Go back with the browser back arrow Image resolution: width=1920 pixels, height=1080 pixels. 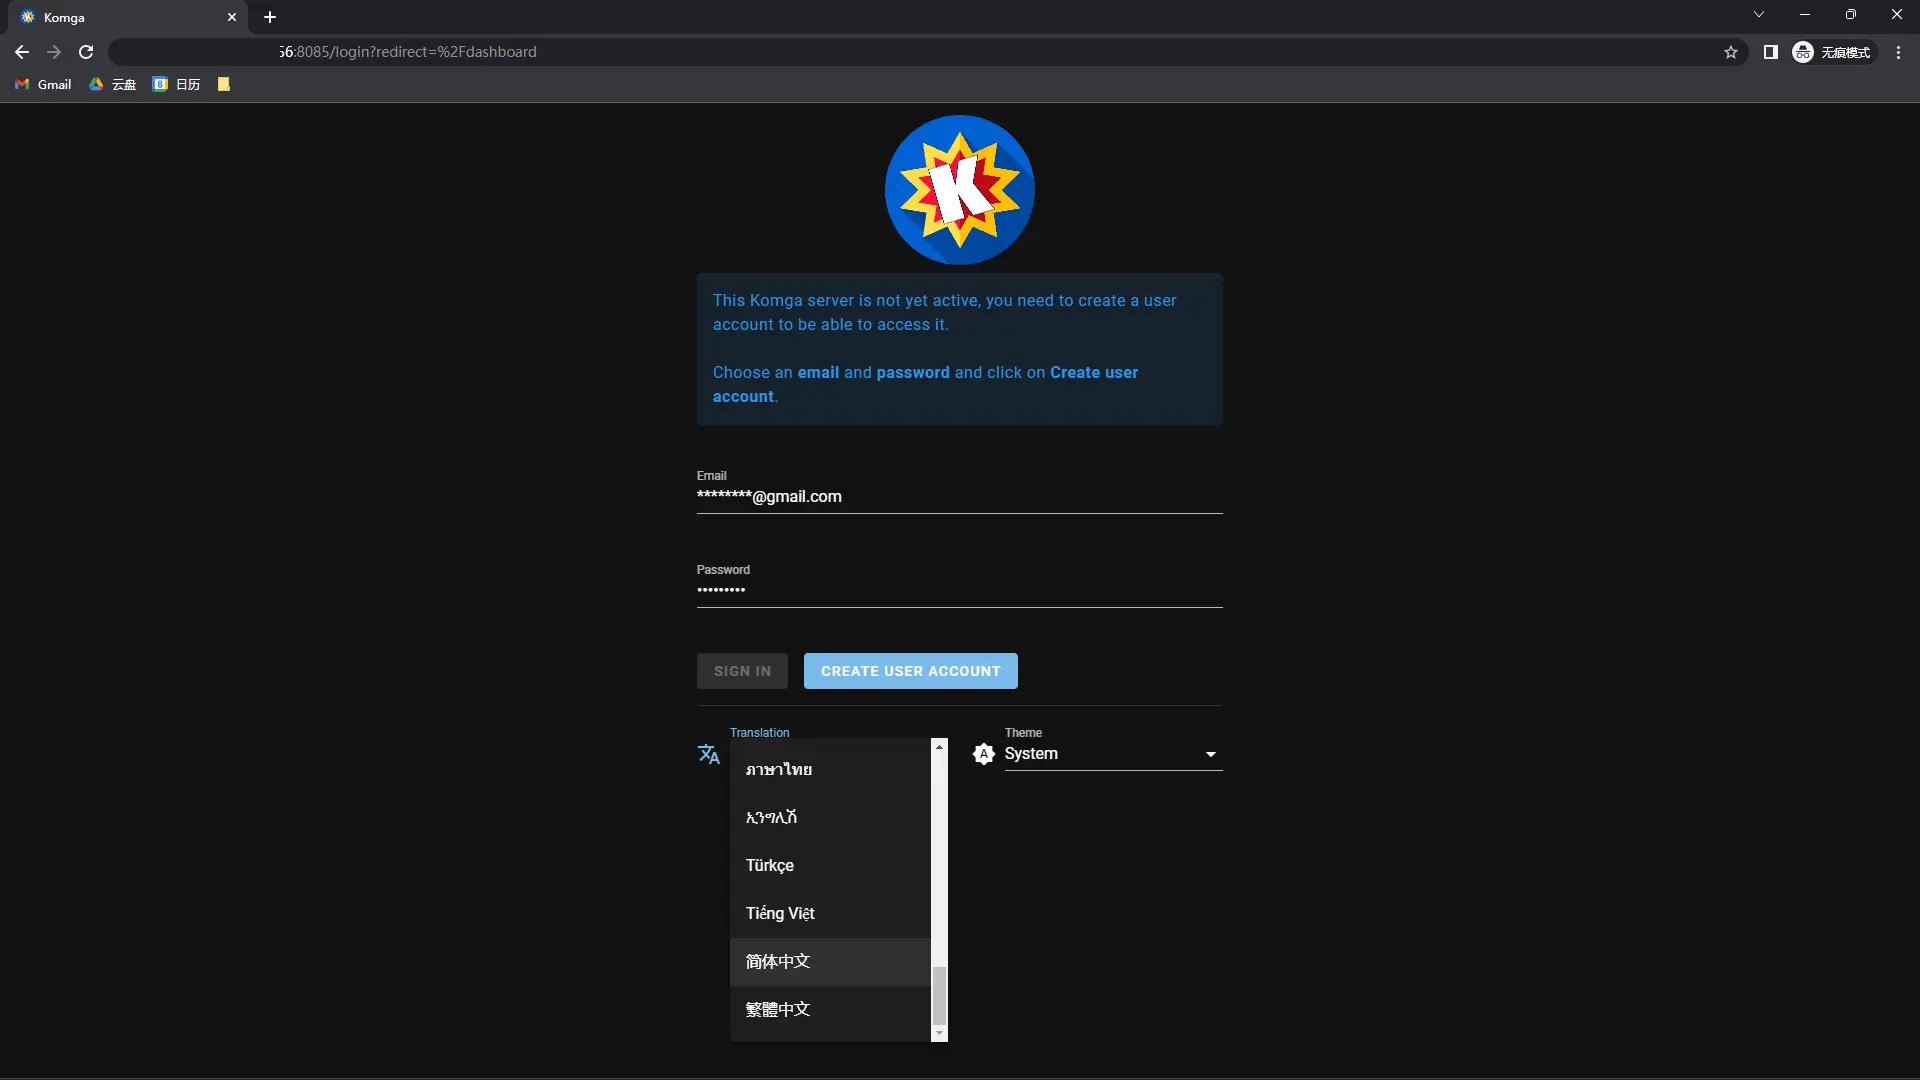click(x=22, y=52)
